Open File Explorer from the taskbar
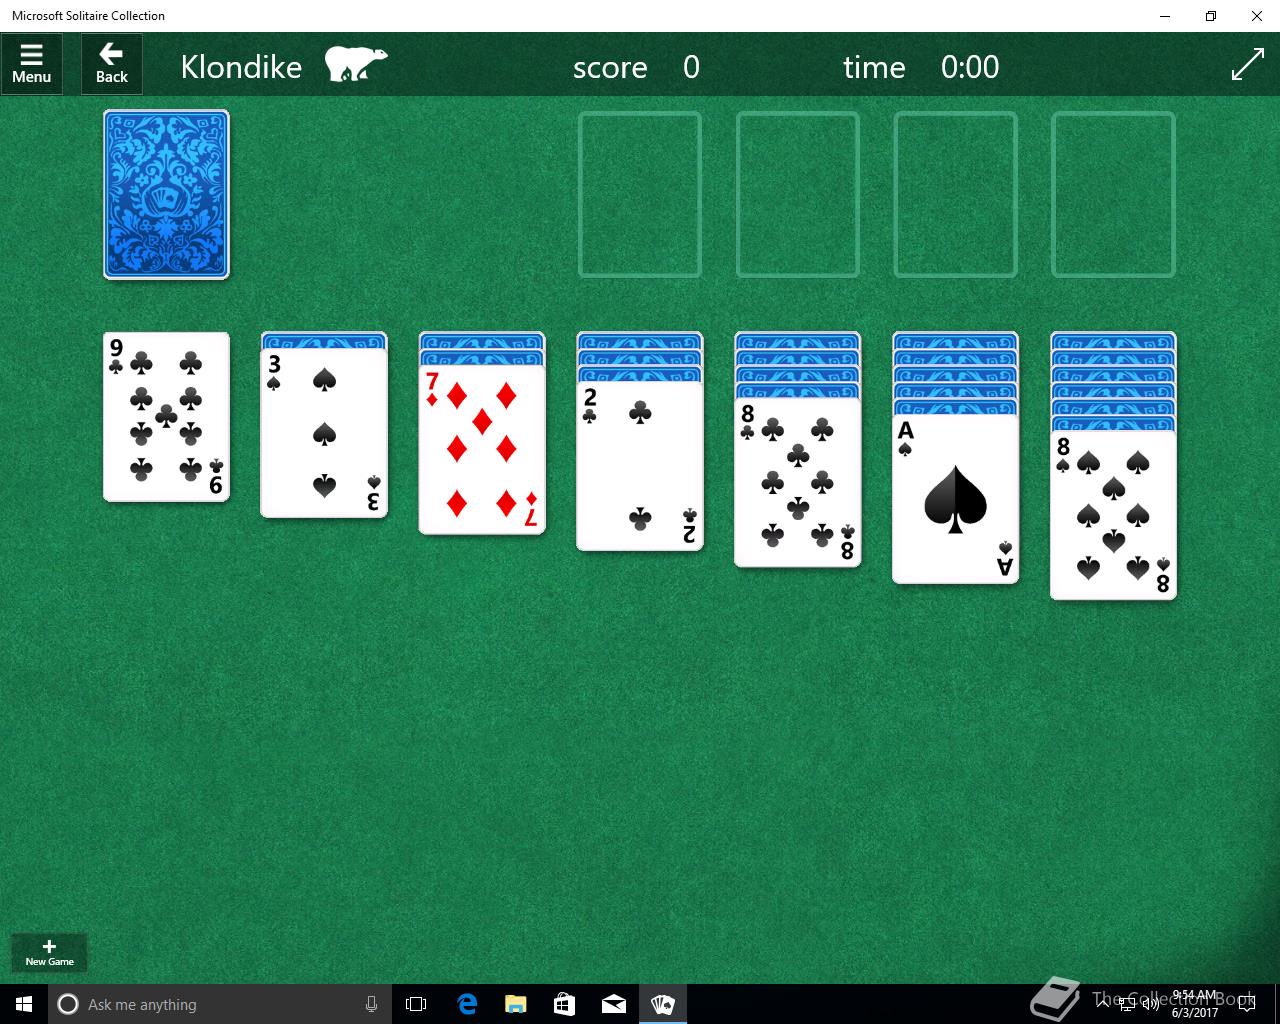 (x=516, y=1004)
